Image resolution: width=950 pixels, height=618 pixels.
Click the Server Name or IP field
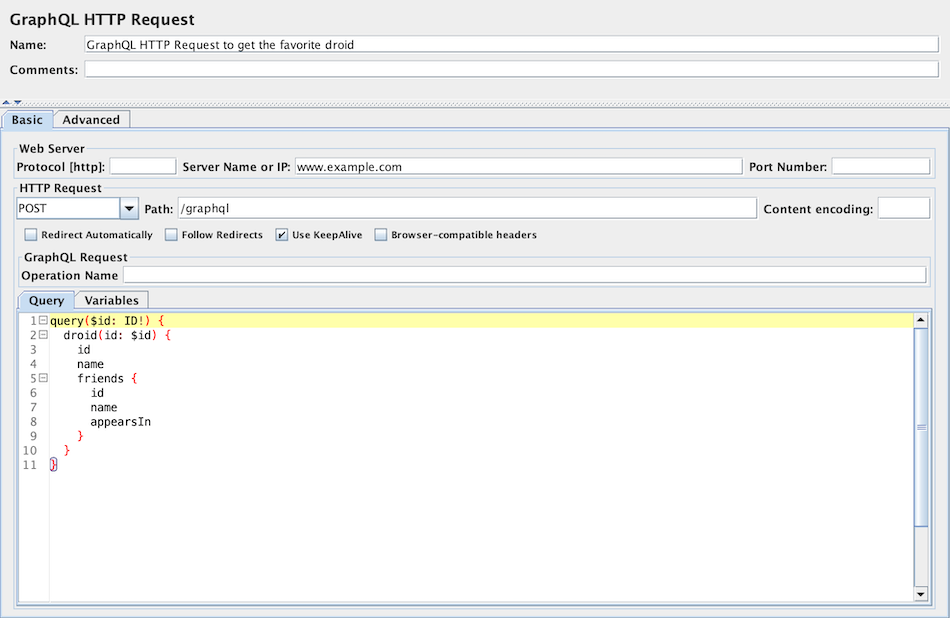517,166
